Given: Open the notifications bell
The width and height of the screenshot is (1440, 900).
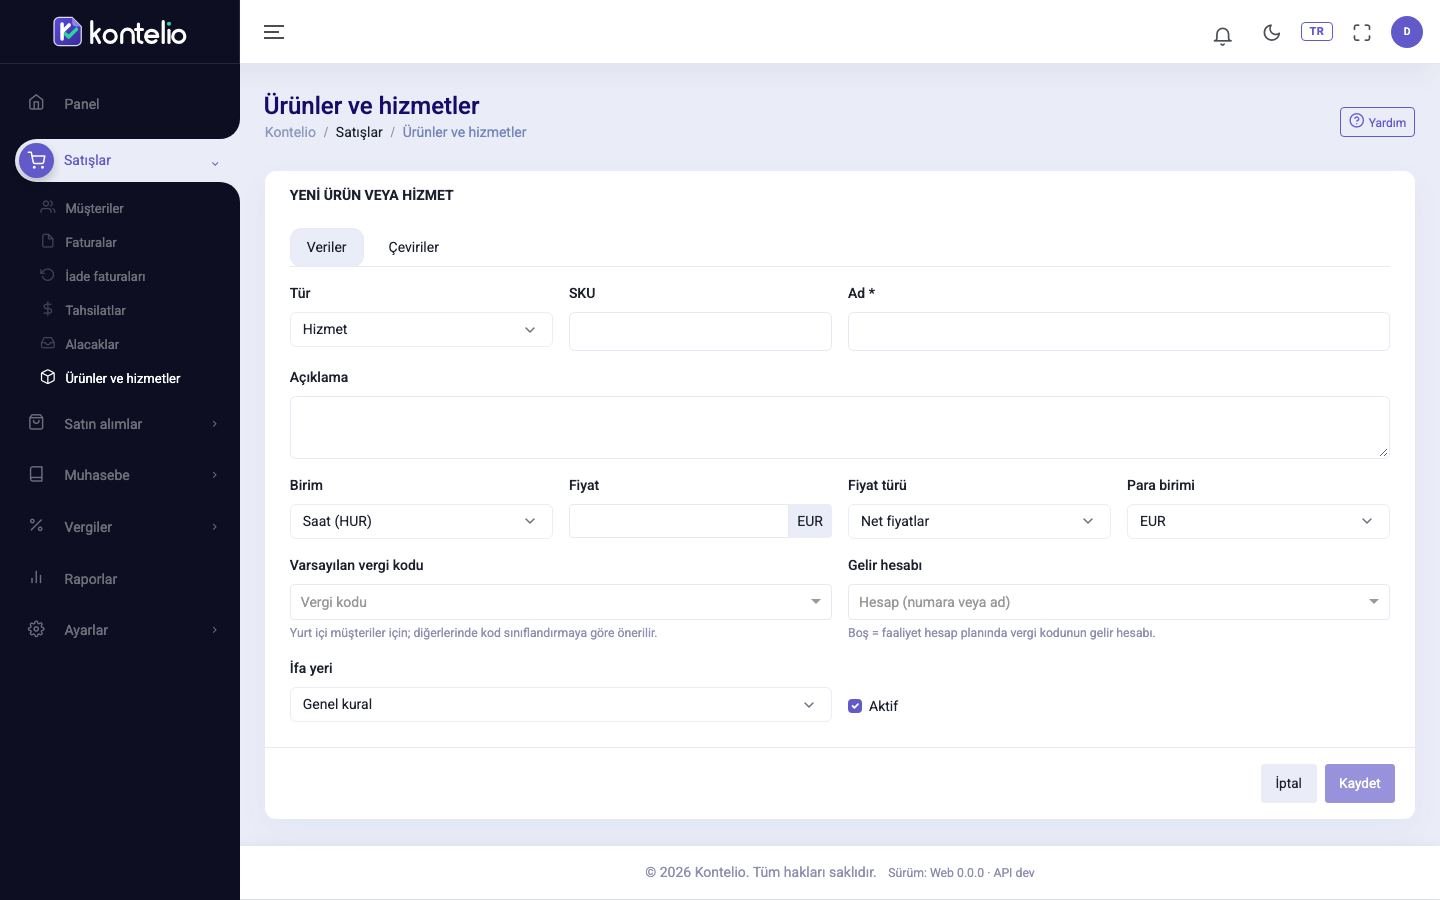Looking at the screenshot, I should coord(1222,36).
